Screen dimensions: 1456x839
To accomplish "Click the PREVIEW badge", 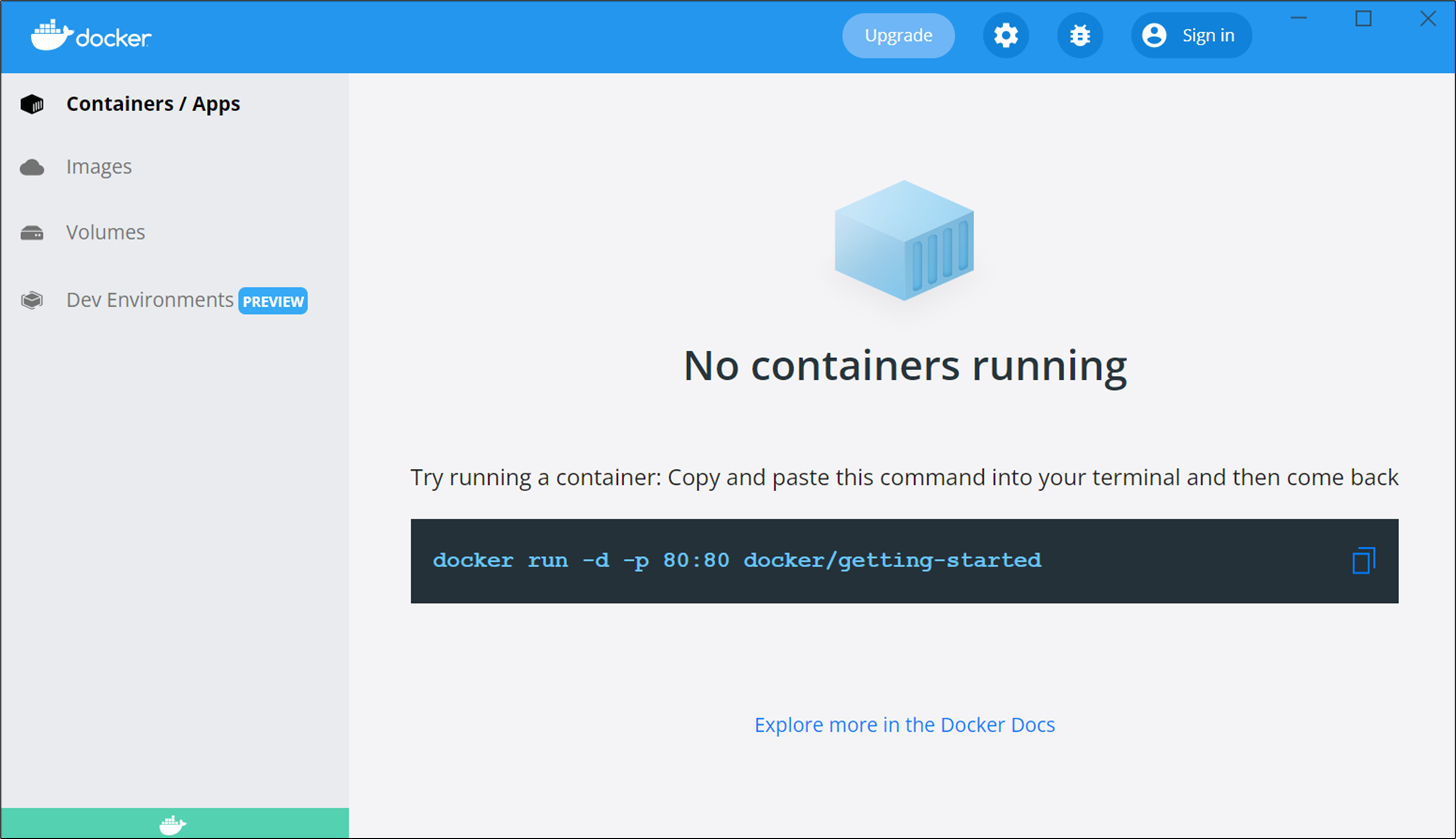I will pyautogui.click(x=273, y=301).
